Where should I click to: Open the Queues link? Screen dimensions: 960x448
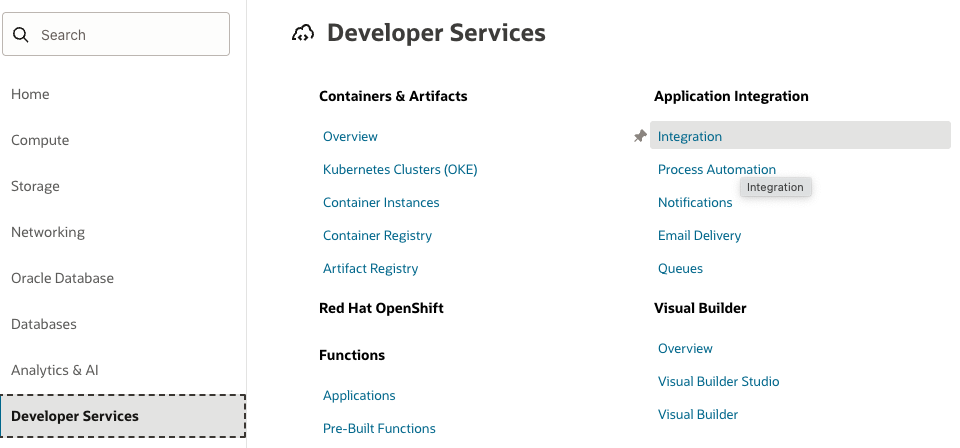(680, 269)
